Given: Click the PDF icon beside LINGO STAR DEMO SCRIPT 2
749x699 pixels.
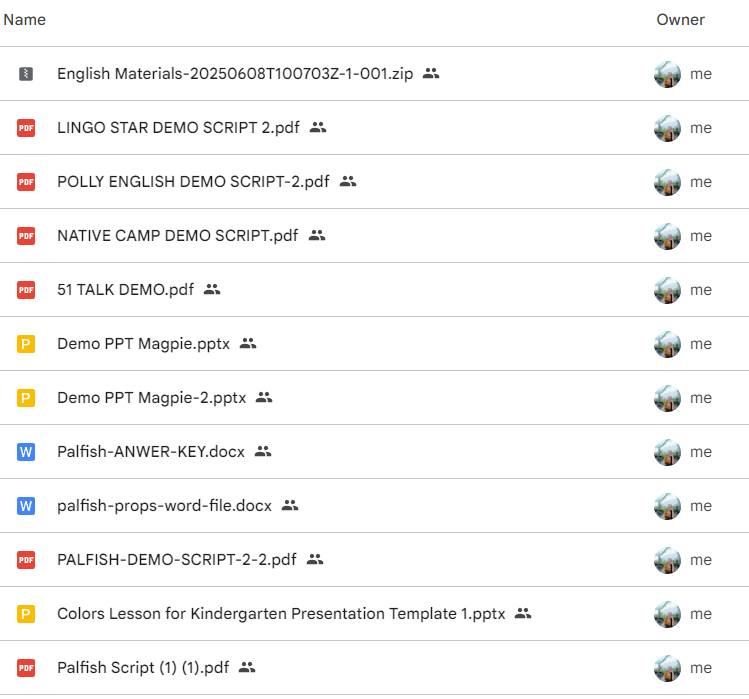Looking at the screenshot, I should click(x=26, y=128).
